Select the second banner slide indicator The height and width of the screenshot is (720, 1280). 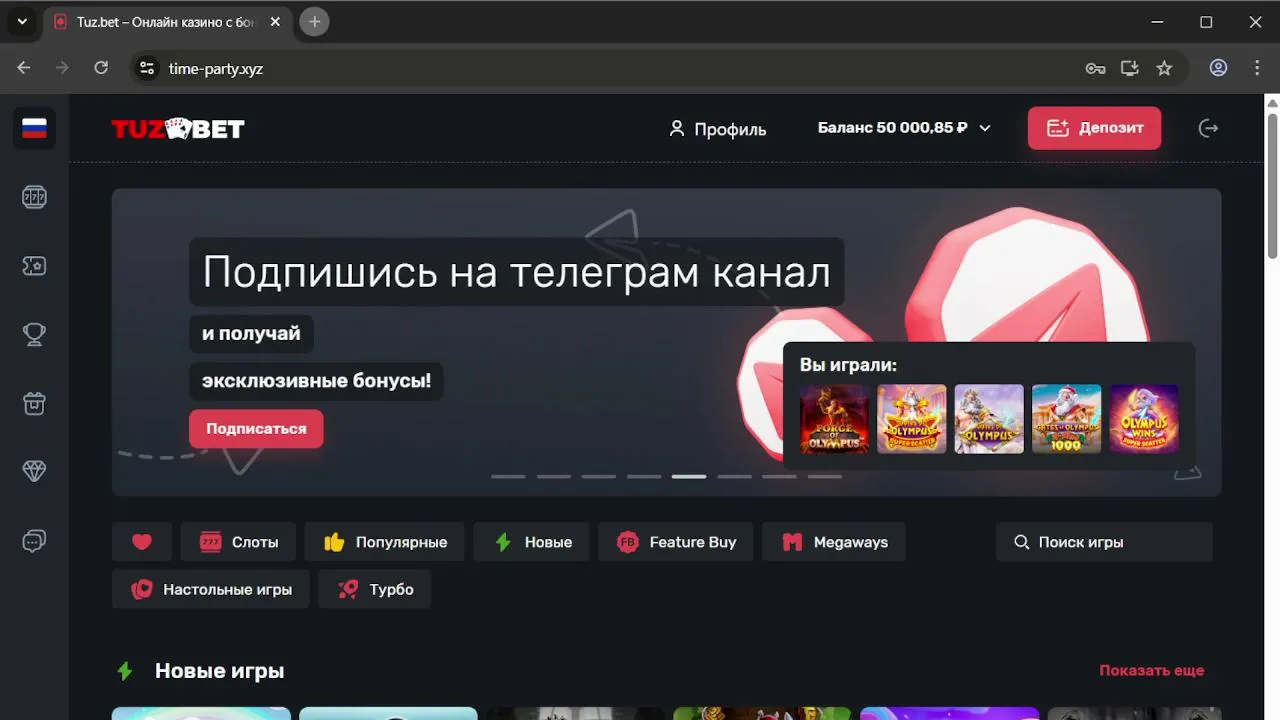[553, 477]
